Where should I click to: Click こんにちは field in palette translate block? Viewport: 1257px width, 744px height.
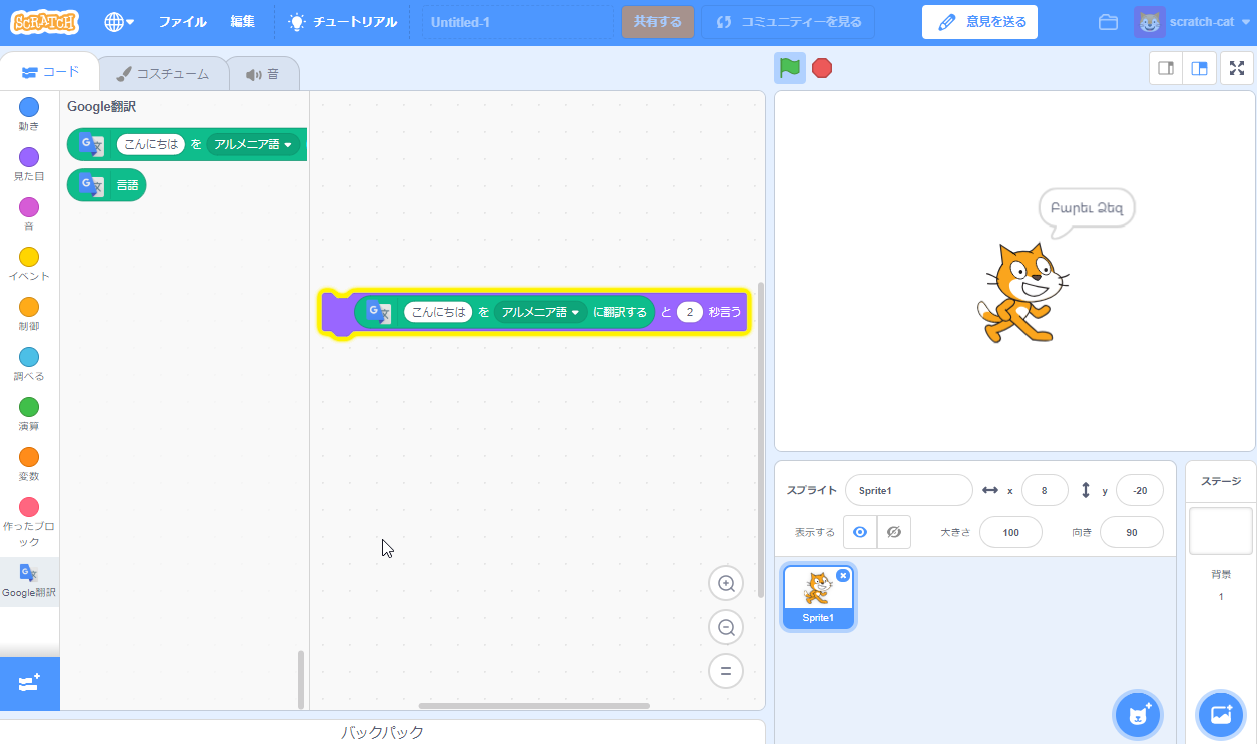[x=151, y=144]
